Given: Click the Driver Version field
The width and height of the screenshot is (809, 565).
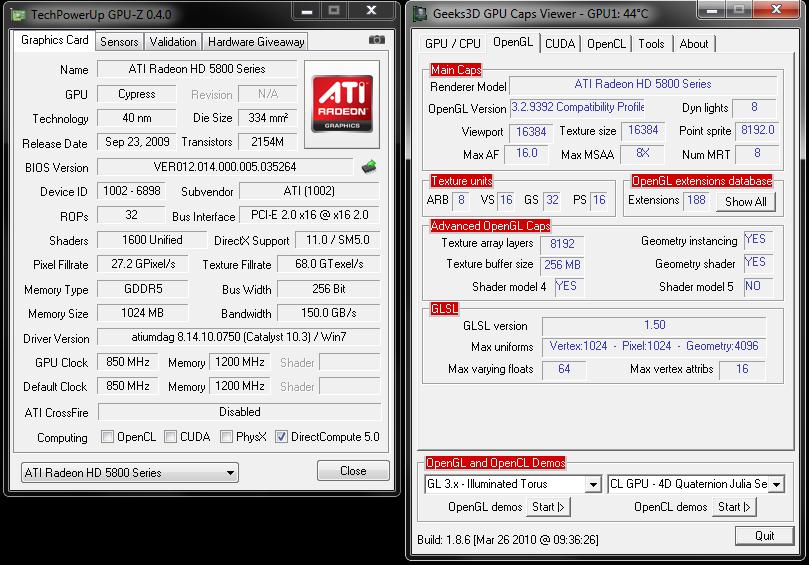Looking at the screenshot, I should tap(239, 337).
